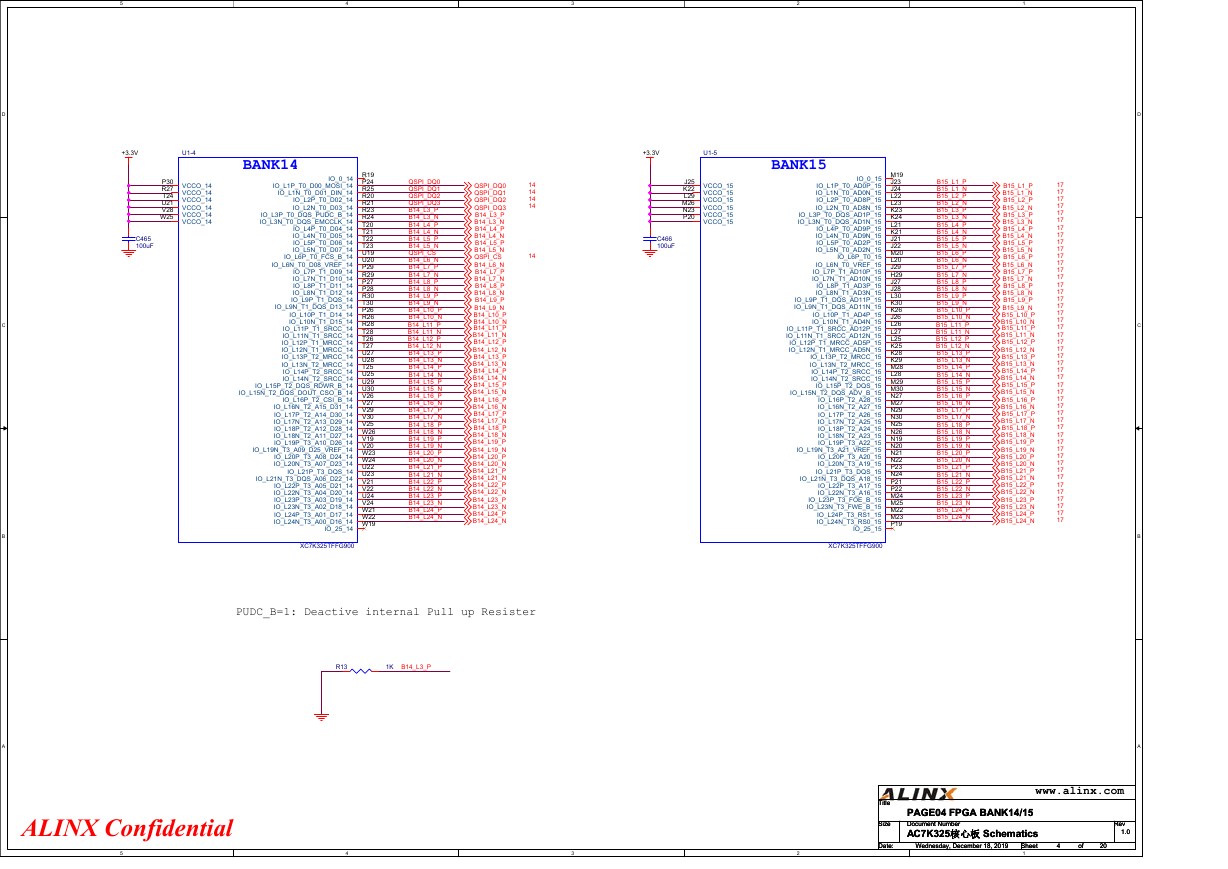Screen dimensions: 1228x869
Task: Select pin name IO_L15P_T2_DQS_RDWR_B_14
Action: [x=304, y=386]
